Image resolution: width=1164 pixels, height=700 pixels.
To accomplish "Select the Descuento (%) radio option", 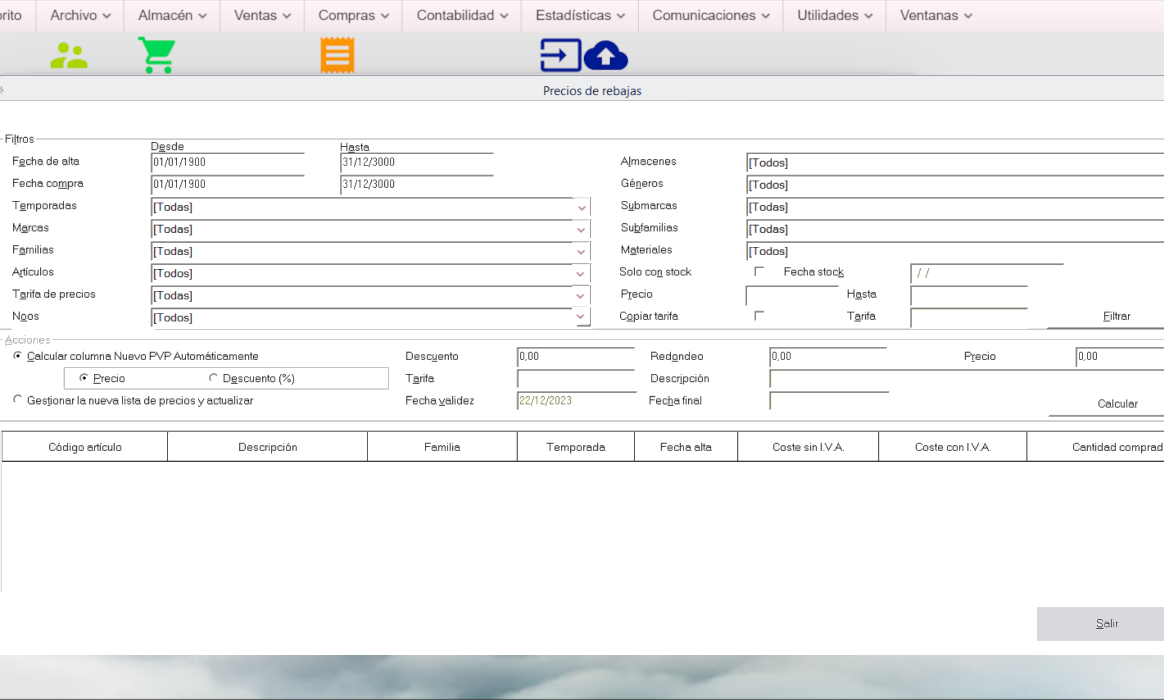I will (213, 378).
